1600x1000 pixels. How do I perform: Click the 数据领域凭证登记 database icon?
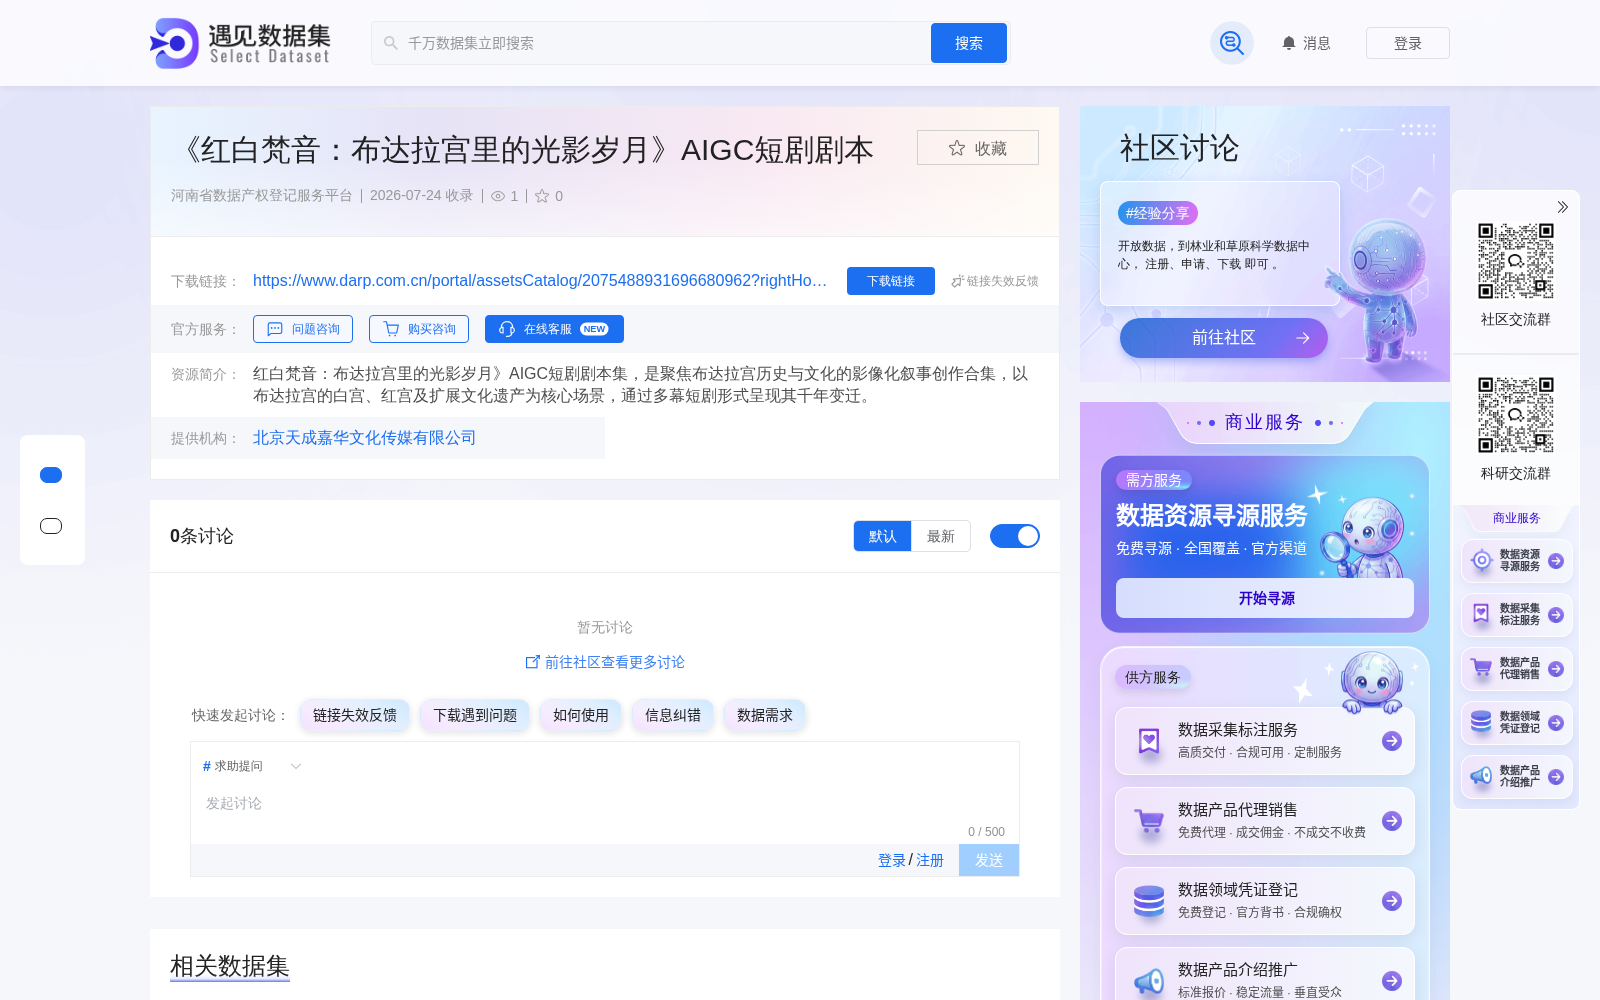point(1149,901)
